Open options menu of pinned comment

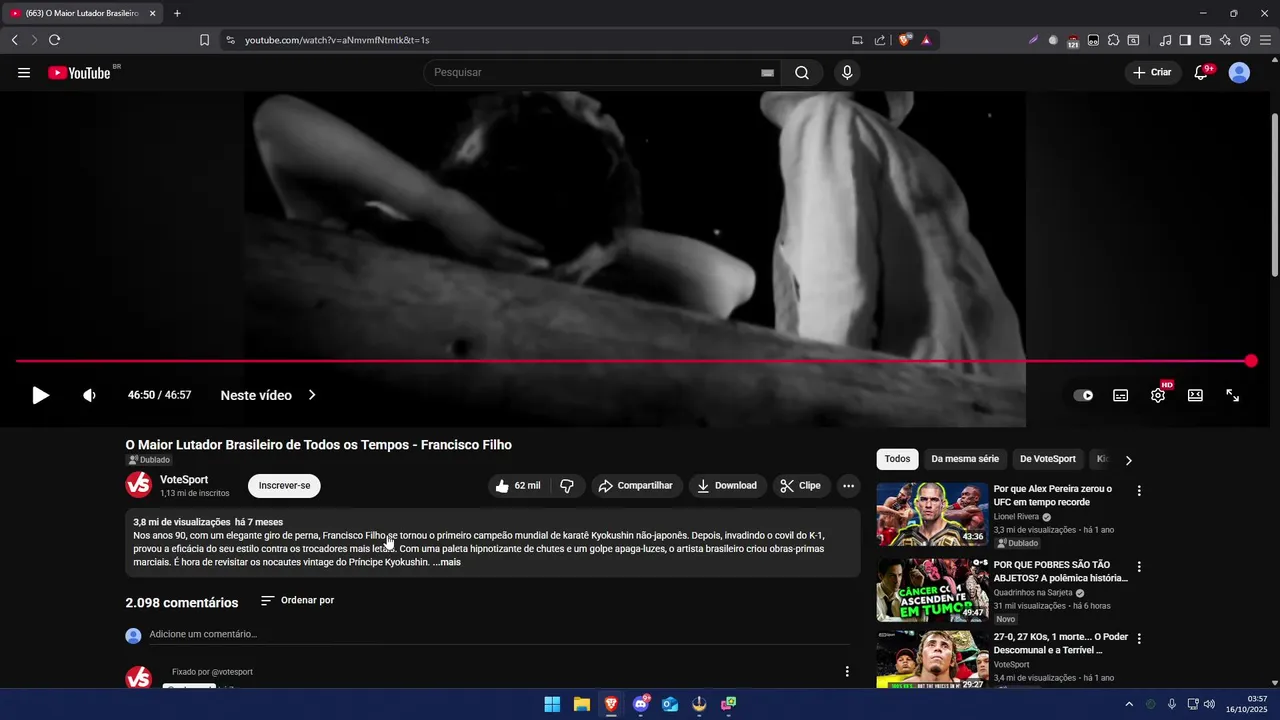(x=847, y=672)
